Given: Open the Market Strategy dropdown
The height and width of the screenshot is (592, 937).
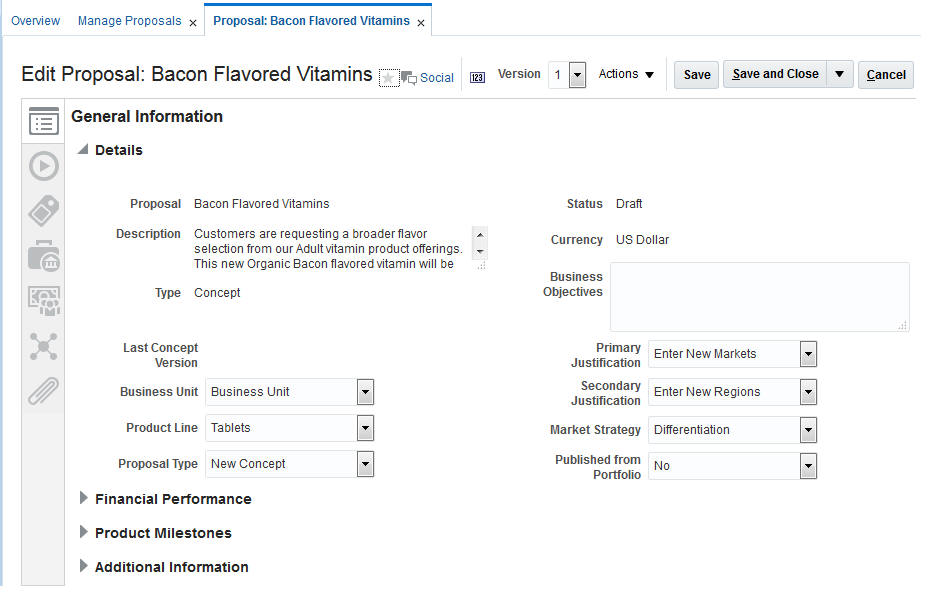Looking at the screenshot, I should point(808,430).
